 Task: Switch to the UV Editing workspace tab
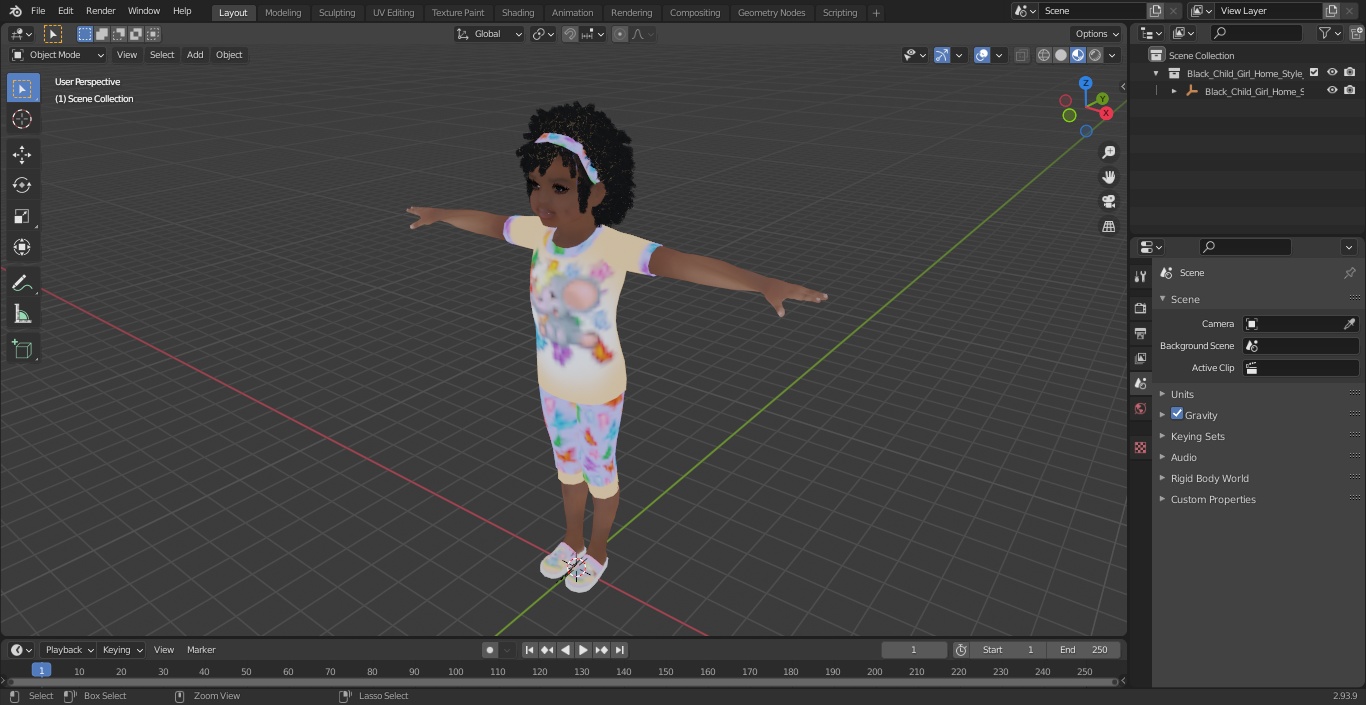pos(393,13)
